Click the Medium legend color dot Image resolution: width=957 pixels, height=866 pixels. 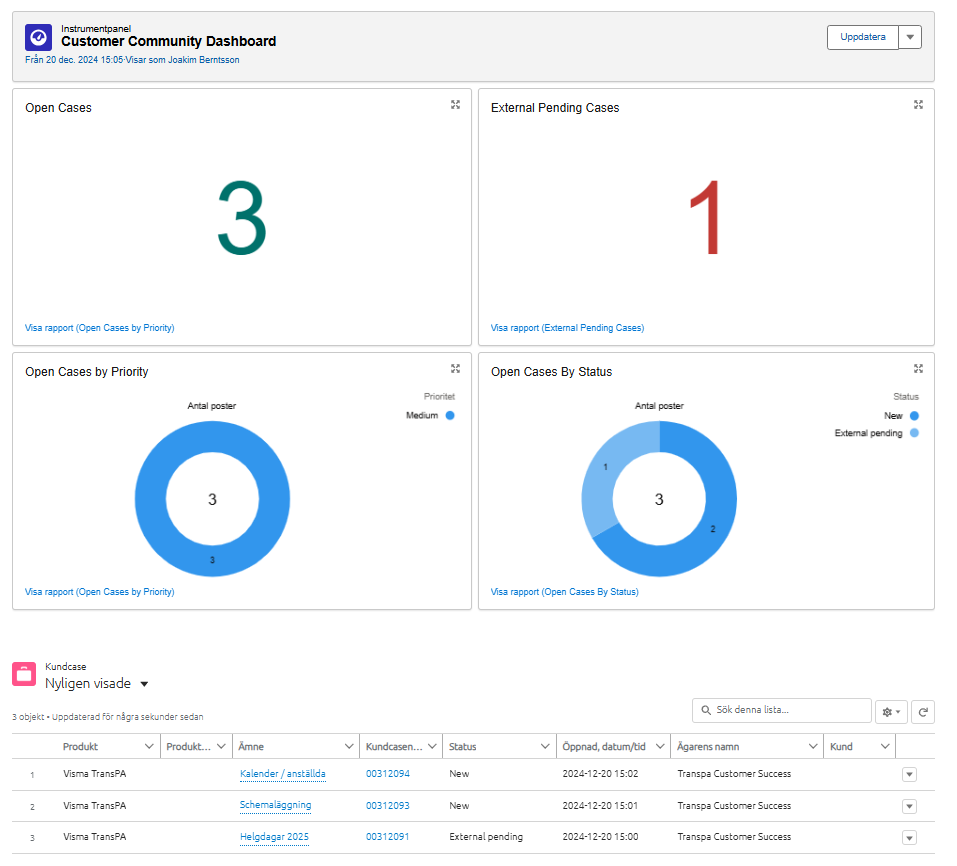450,416
